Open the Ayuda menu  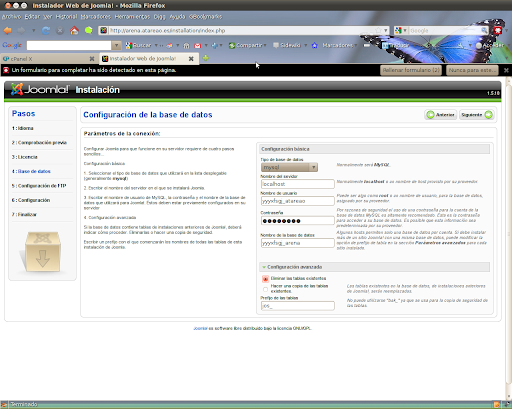177,16
